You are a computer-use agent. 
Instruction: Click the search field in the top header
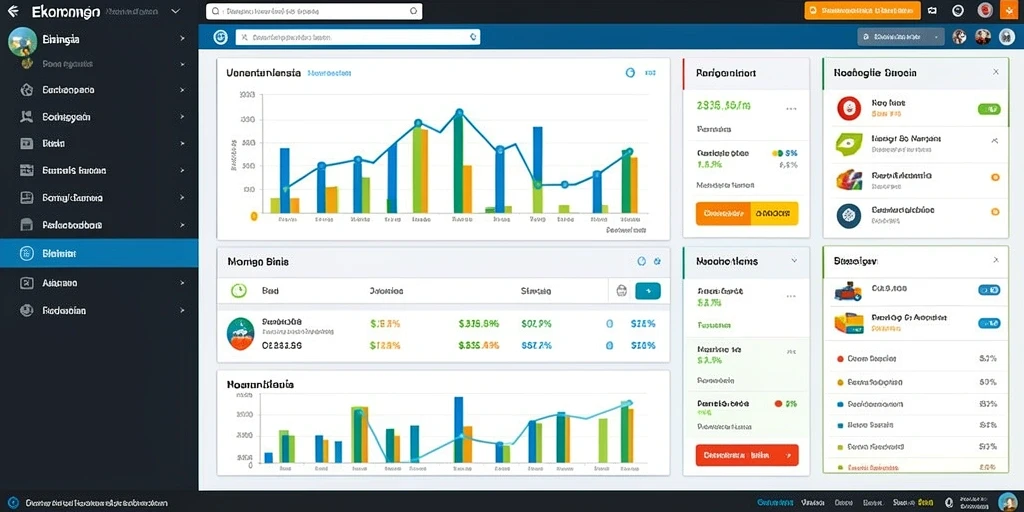point(314,11)
